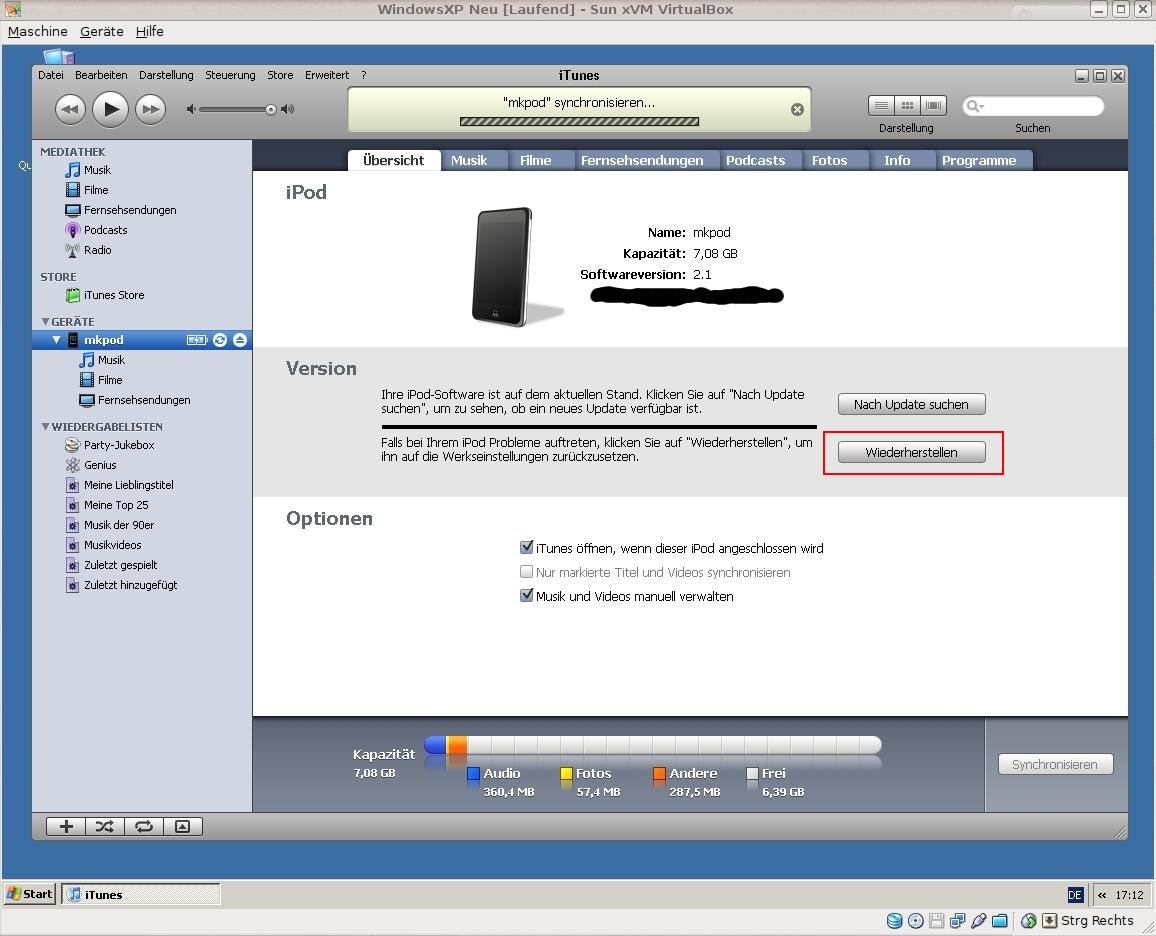Cancel the mkpod sync with the X icon
The width and height of the screenshot is (1156, 936).
(797, 109)
